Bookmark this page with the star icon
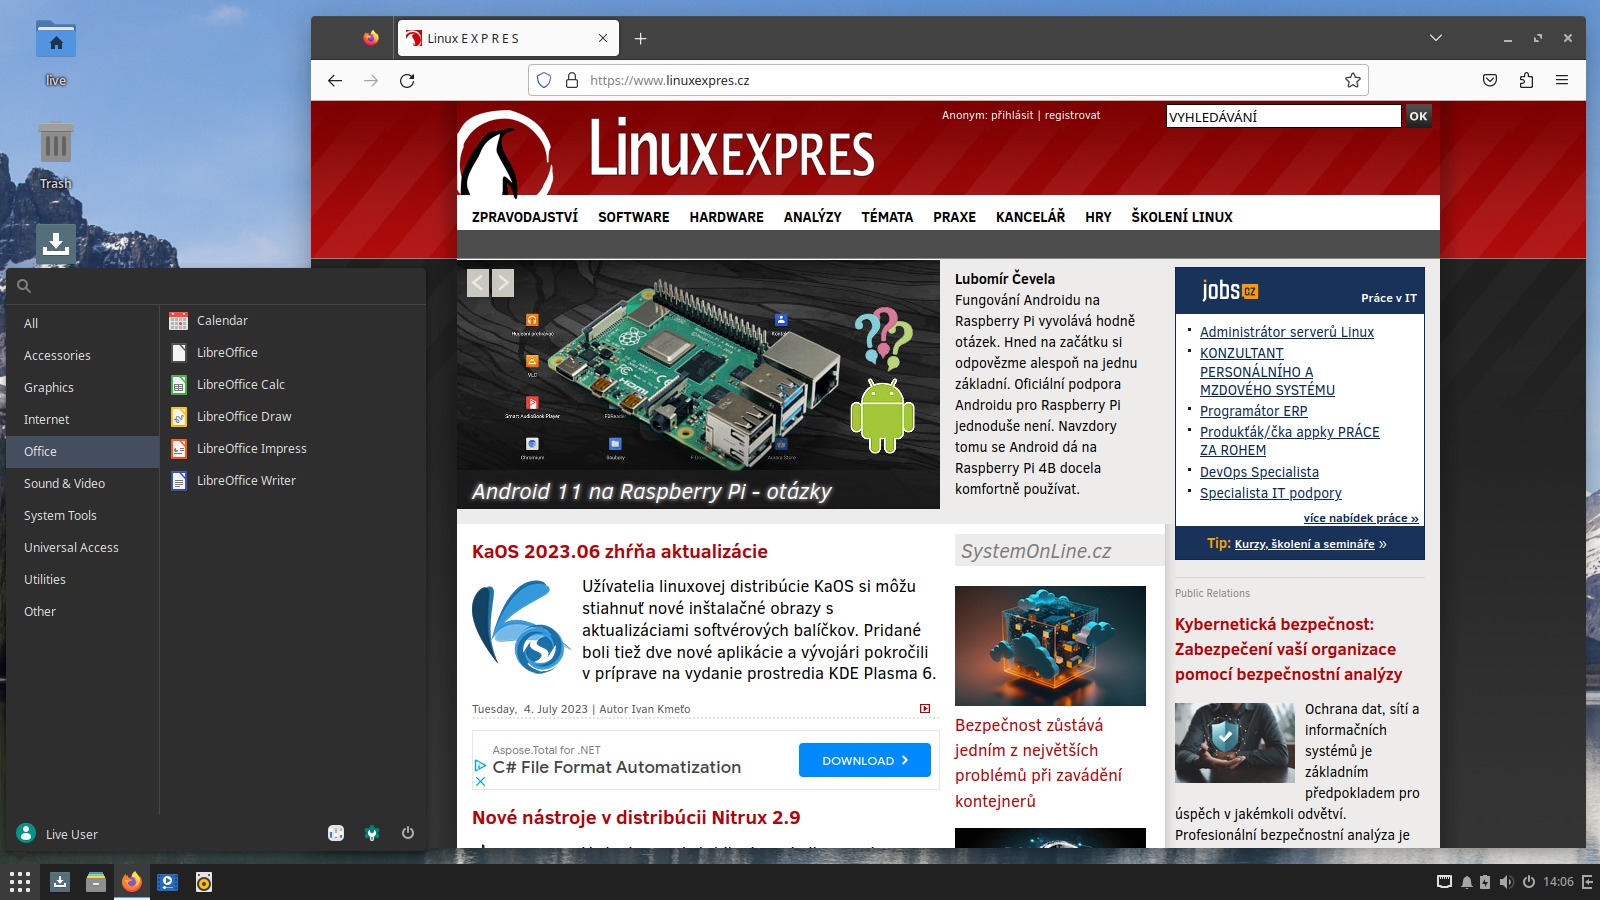The image size is (1600, 900). (1353, 81)
